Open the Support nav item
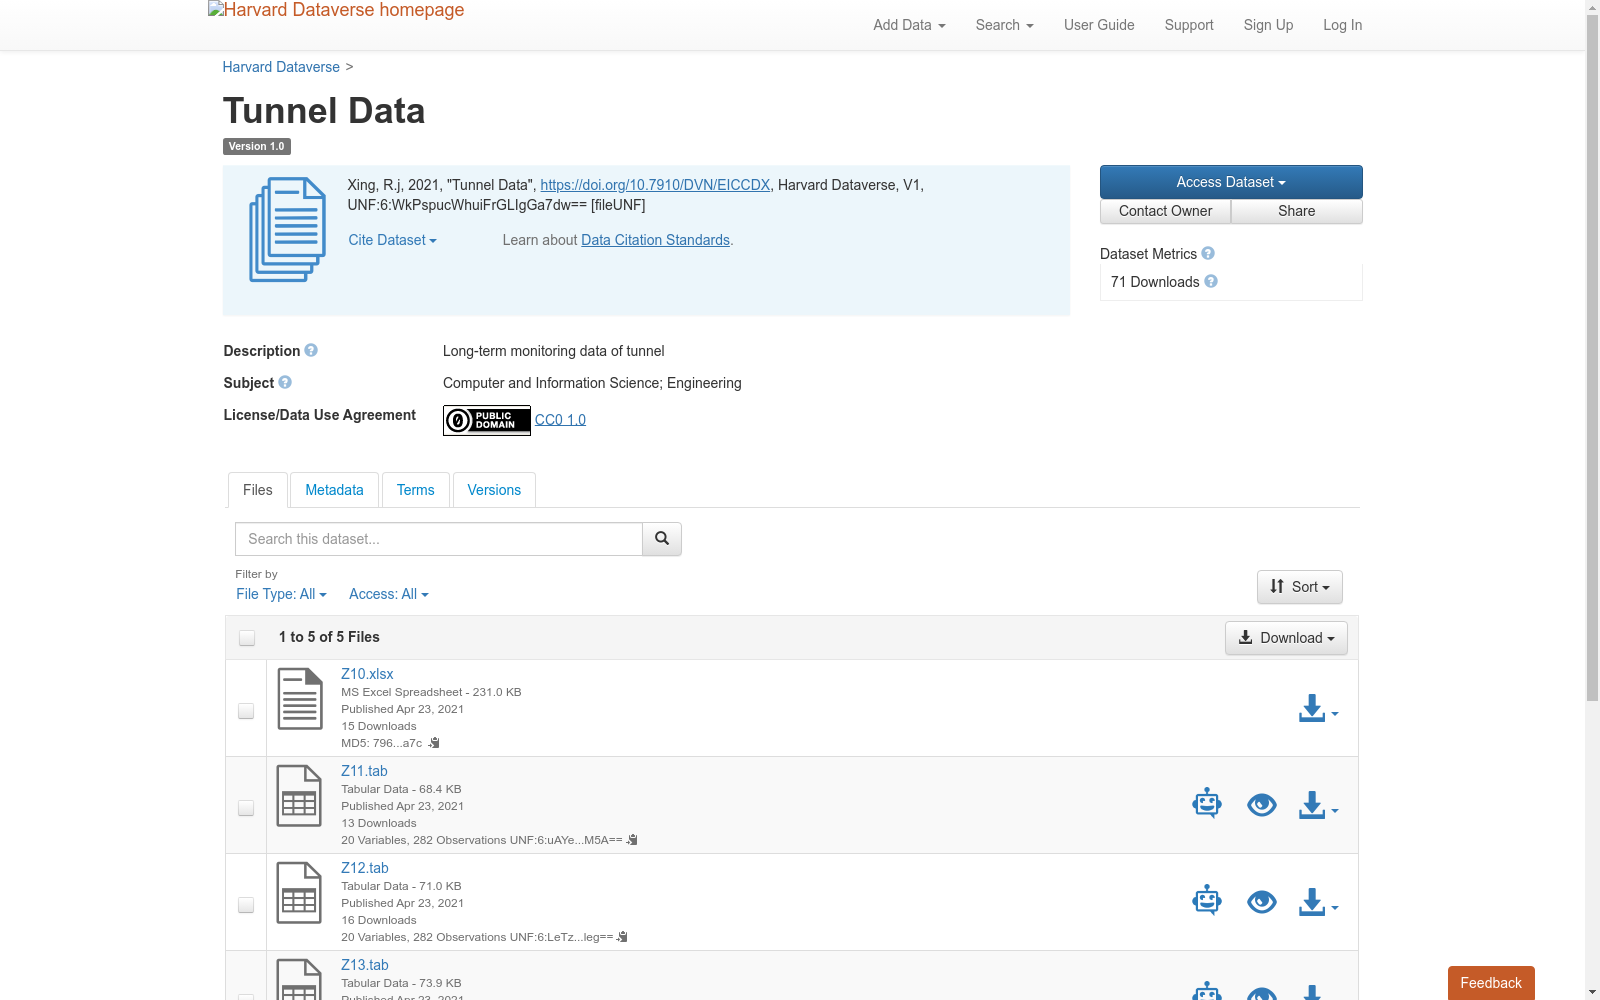 (1189, 25)
